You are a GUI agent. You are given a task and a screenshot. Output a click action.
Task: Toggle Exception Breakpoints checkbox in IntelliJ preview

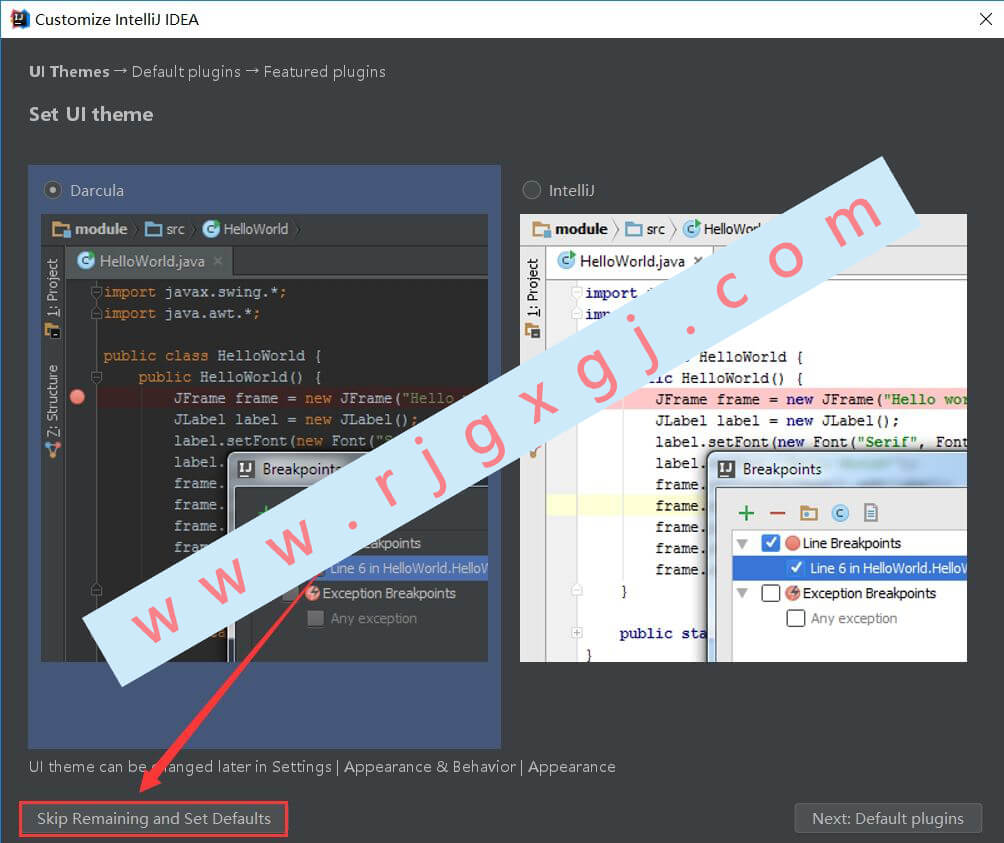[x=770, y=593]
